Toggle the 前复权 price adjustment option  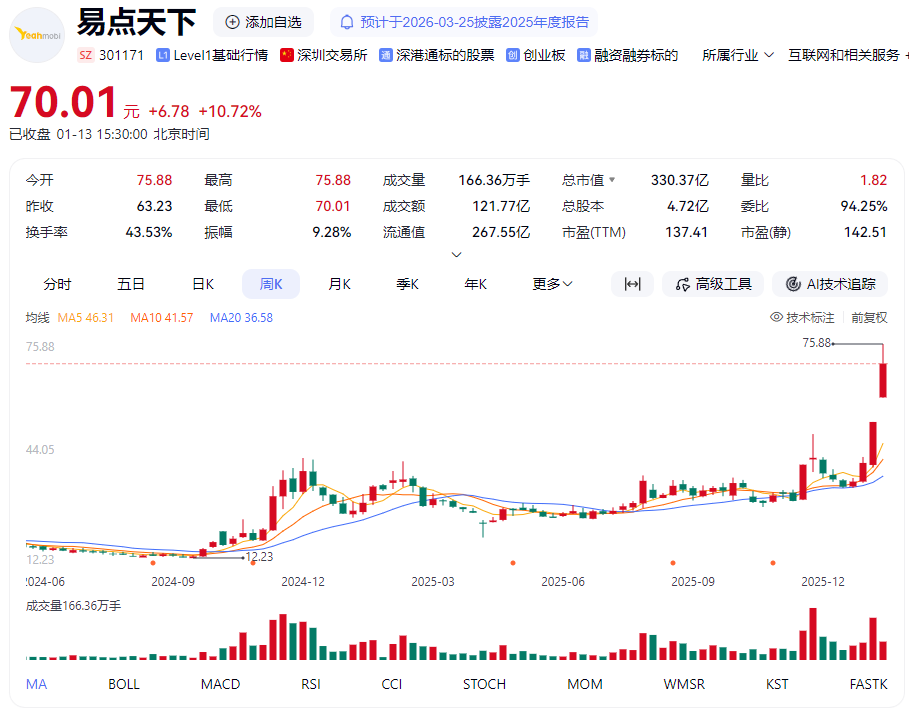click(869, 317)
